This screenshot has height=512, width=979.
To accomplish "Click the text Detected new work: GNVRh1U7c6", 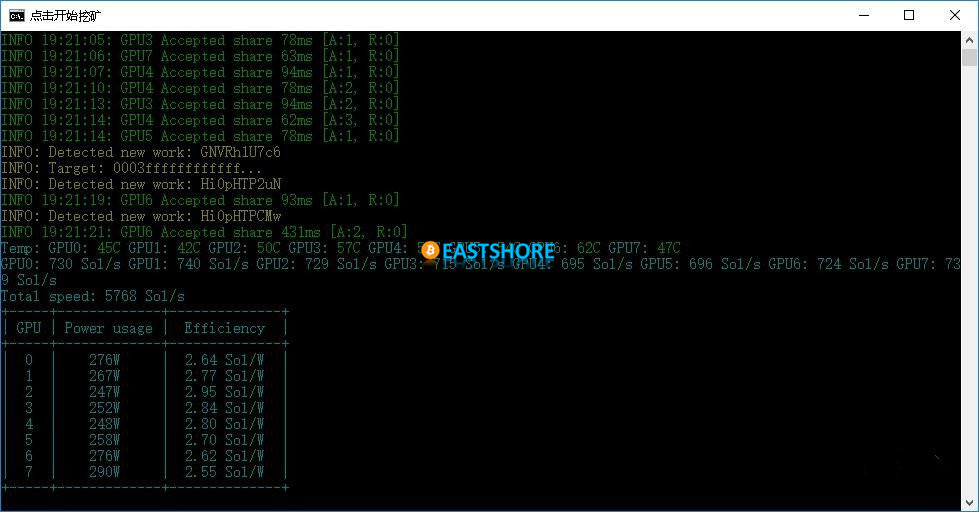I will pos(165,152).
